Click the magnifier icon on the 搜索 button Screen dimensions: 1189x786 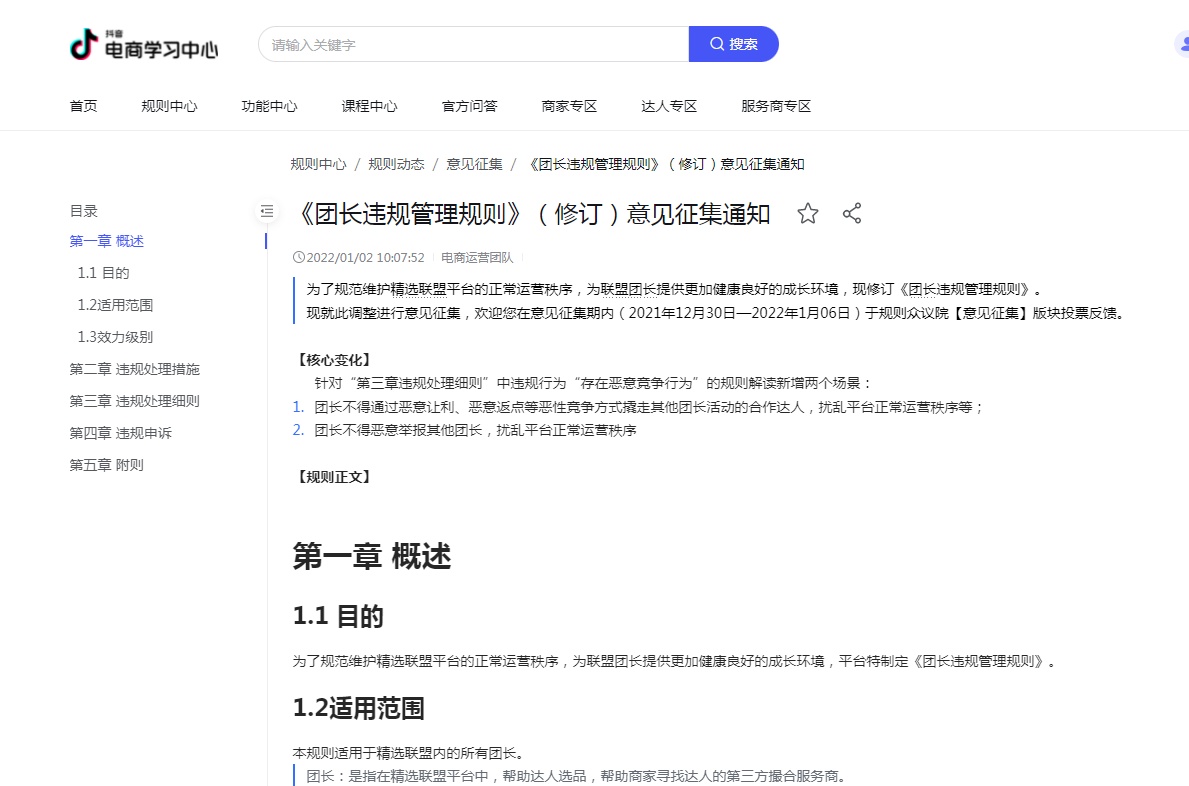[718, 44]
